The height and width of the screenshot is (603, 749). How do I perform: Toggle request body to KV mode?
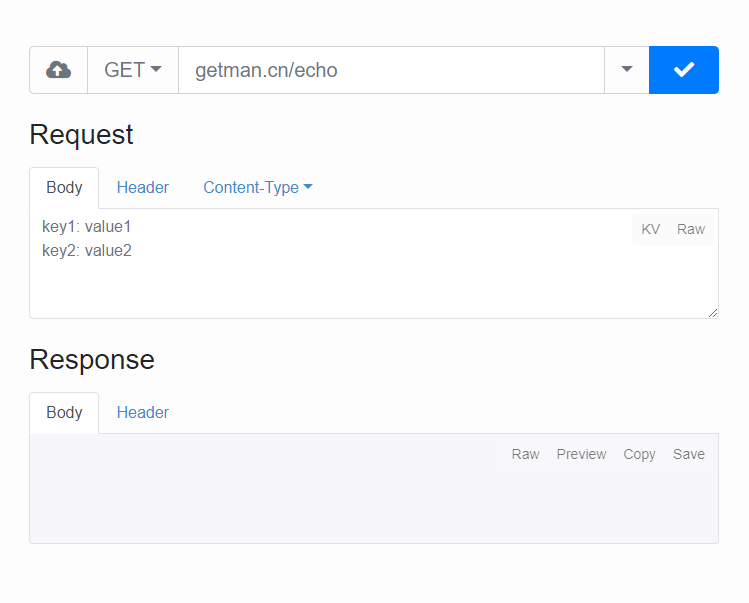[650, 229]
